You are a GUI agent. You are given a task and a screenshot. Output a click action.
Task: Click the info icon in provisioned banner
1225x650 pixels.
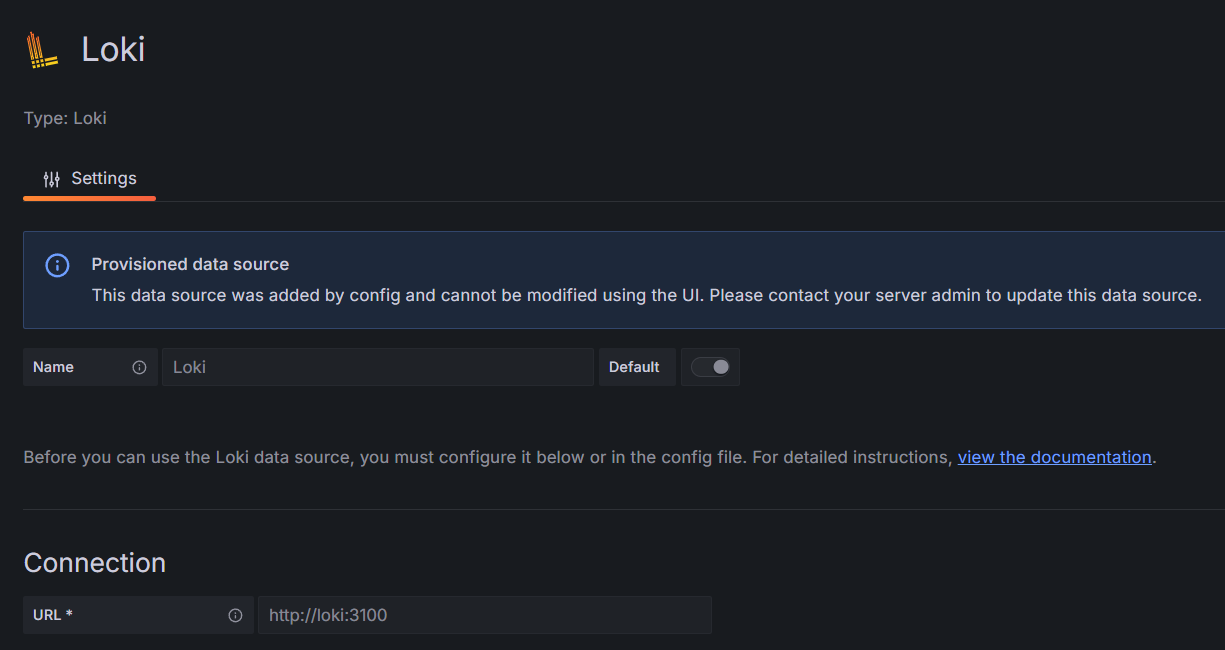[58, 265]
